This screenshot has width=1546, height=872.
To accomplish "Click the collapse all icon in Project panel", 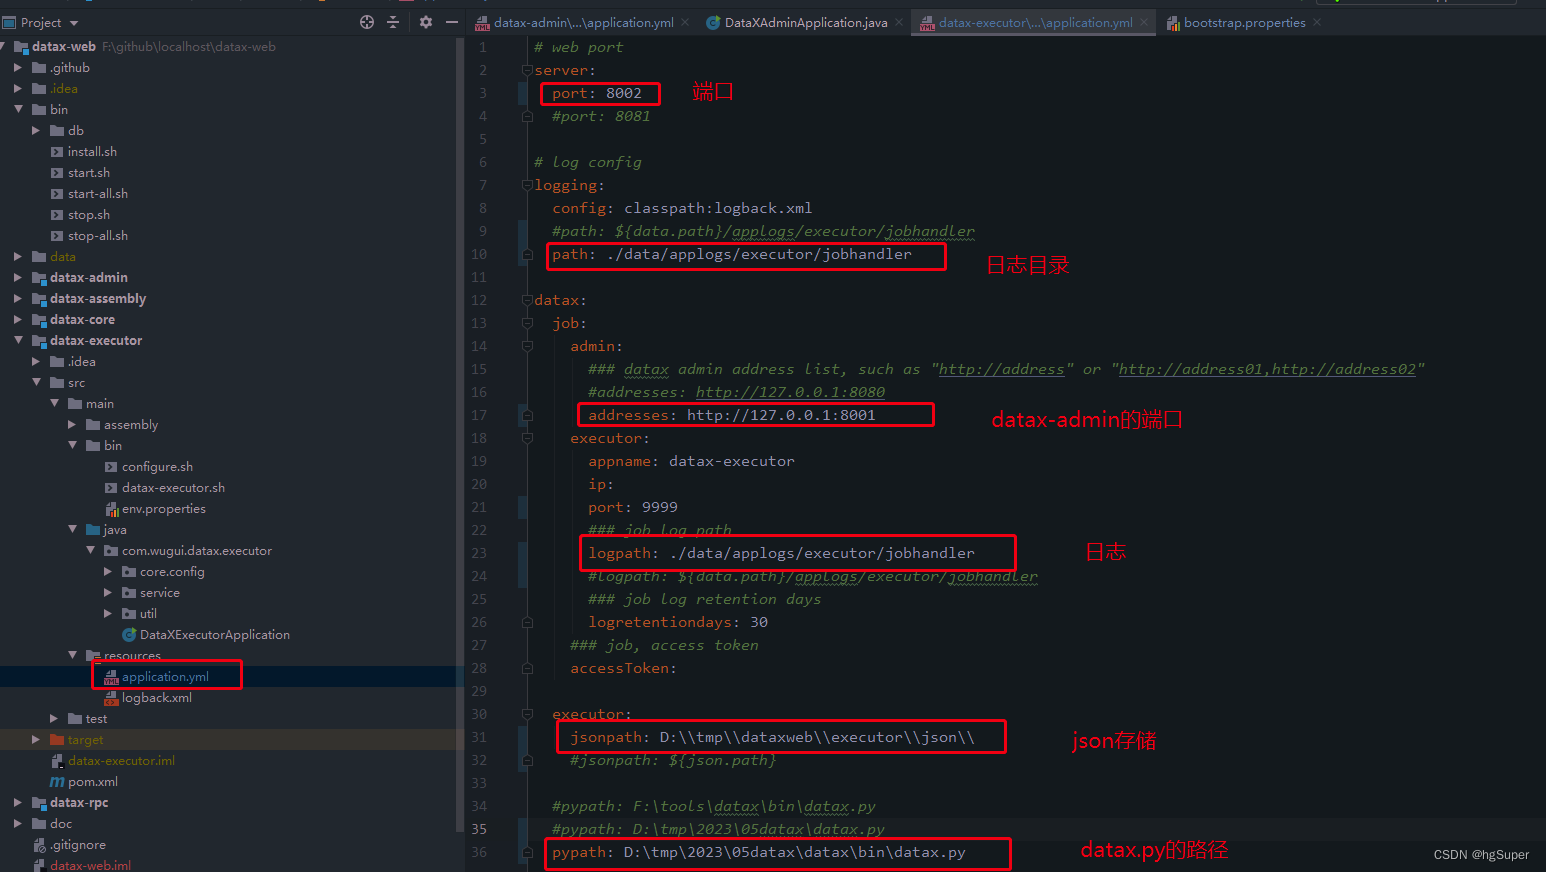I will 393,22.
